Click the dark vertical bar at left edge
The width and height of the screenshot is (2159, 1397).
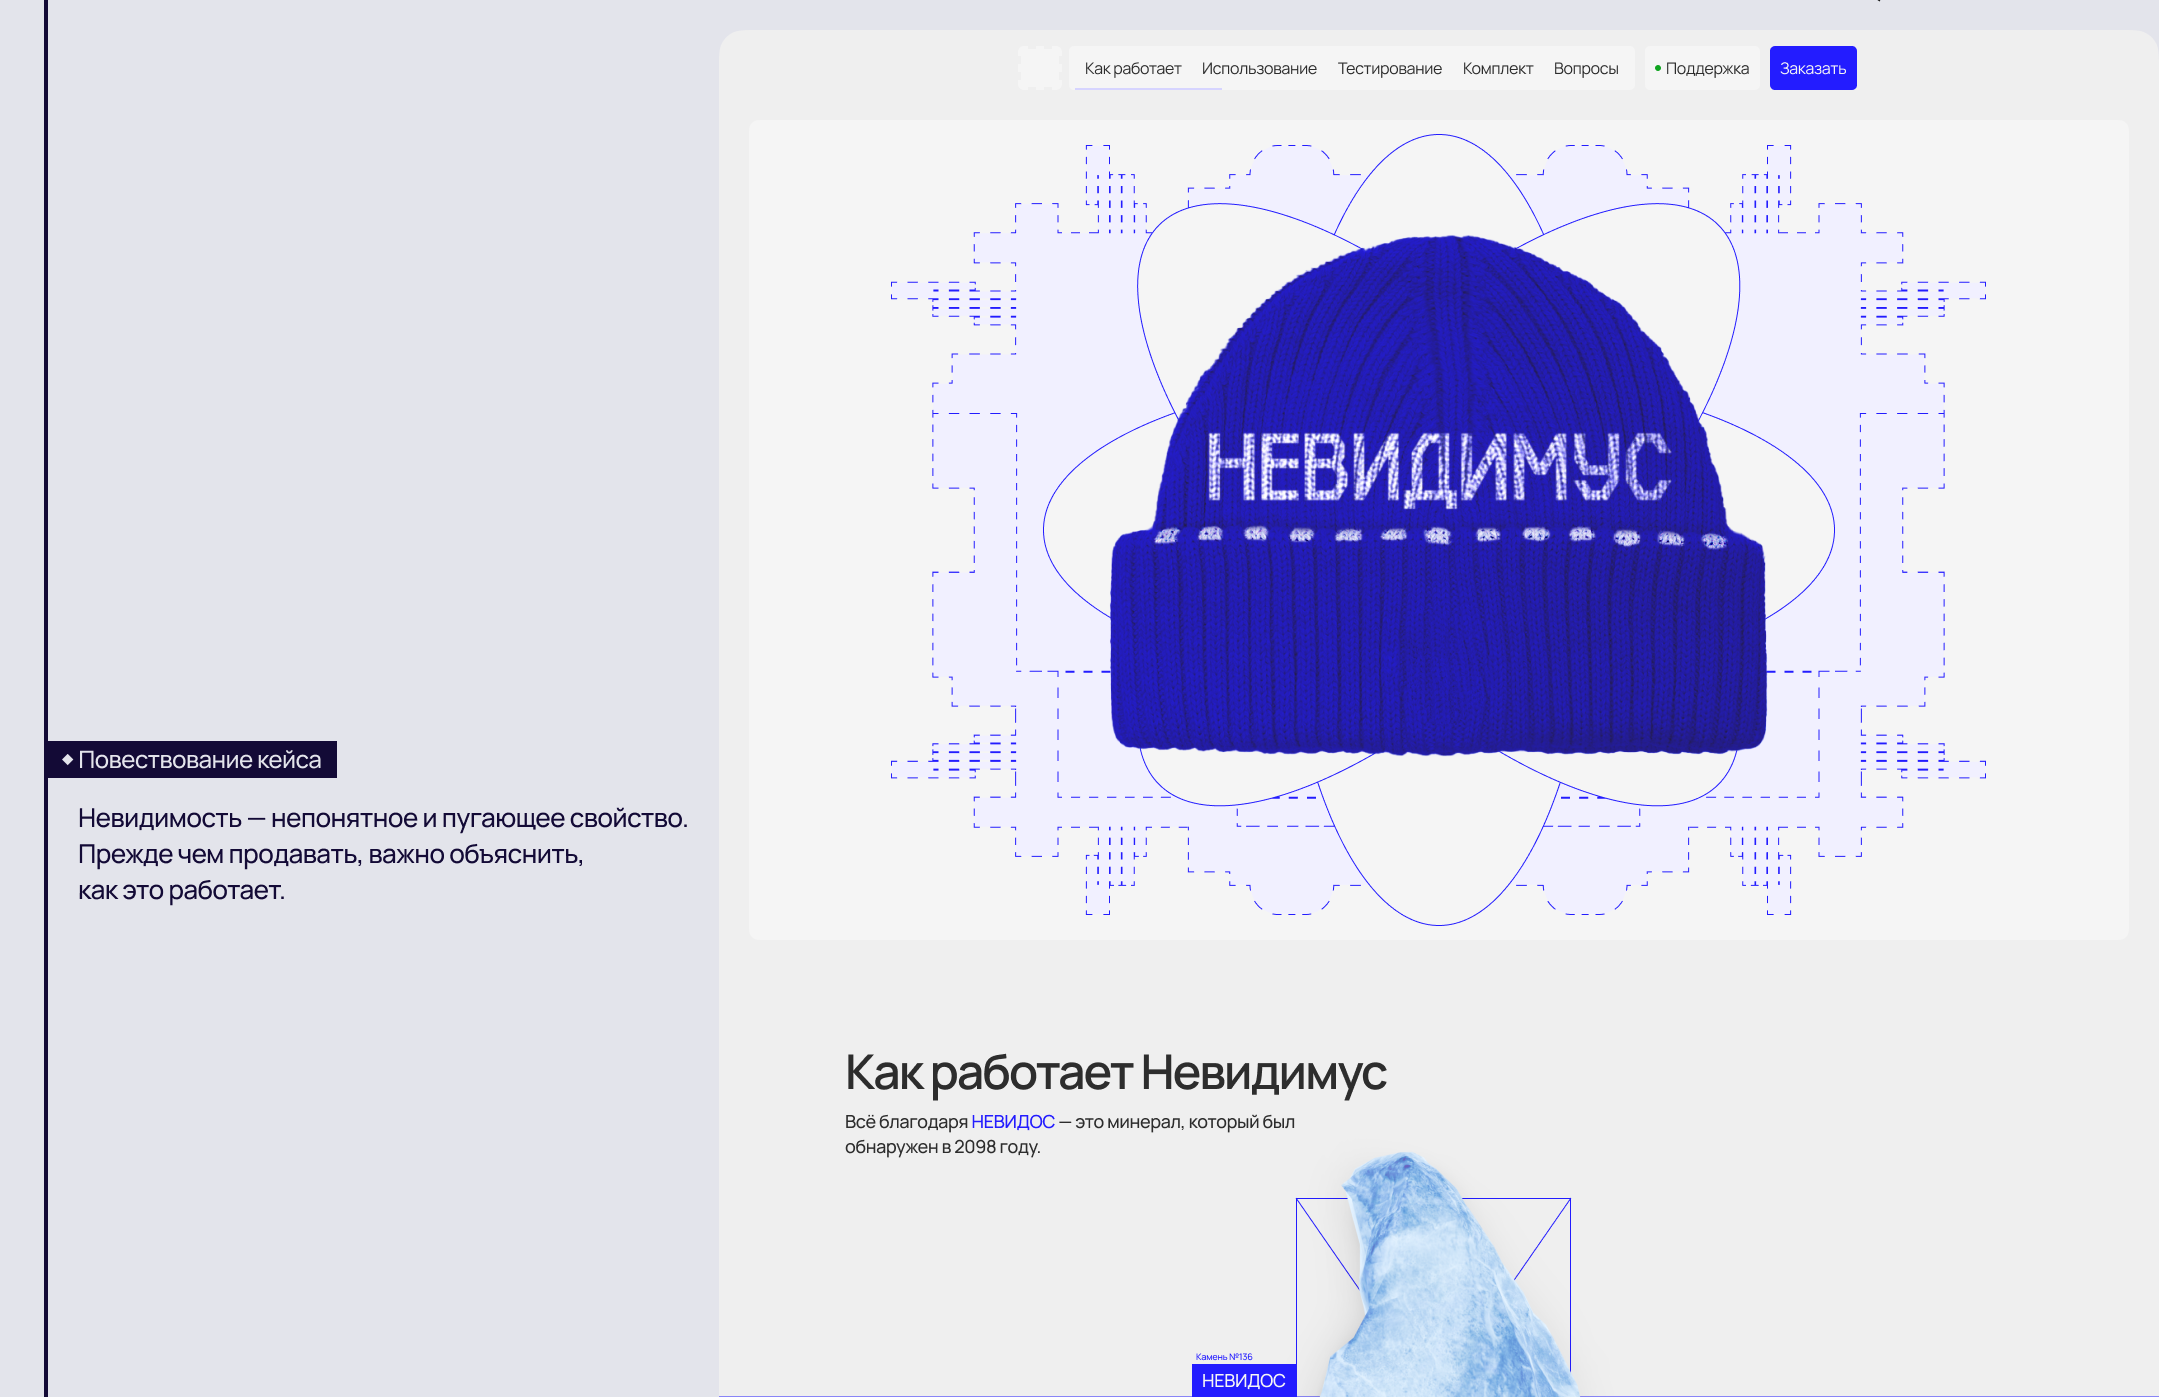coord(45,400)
